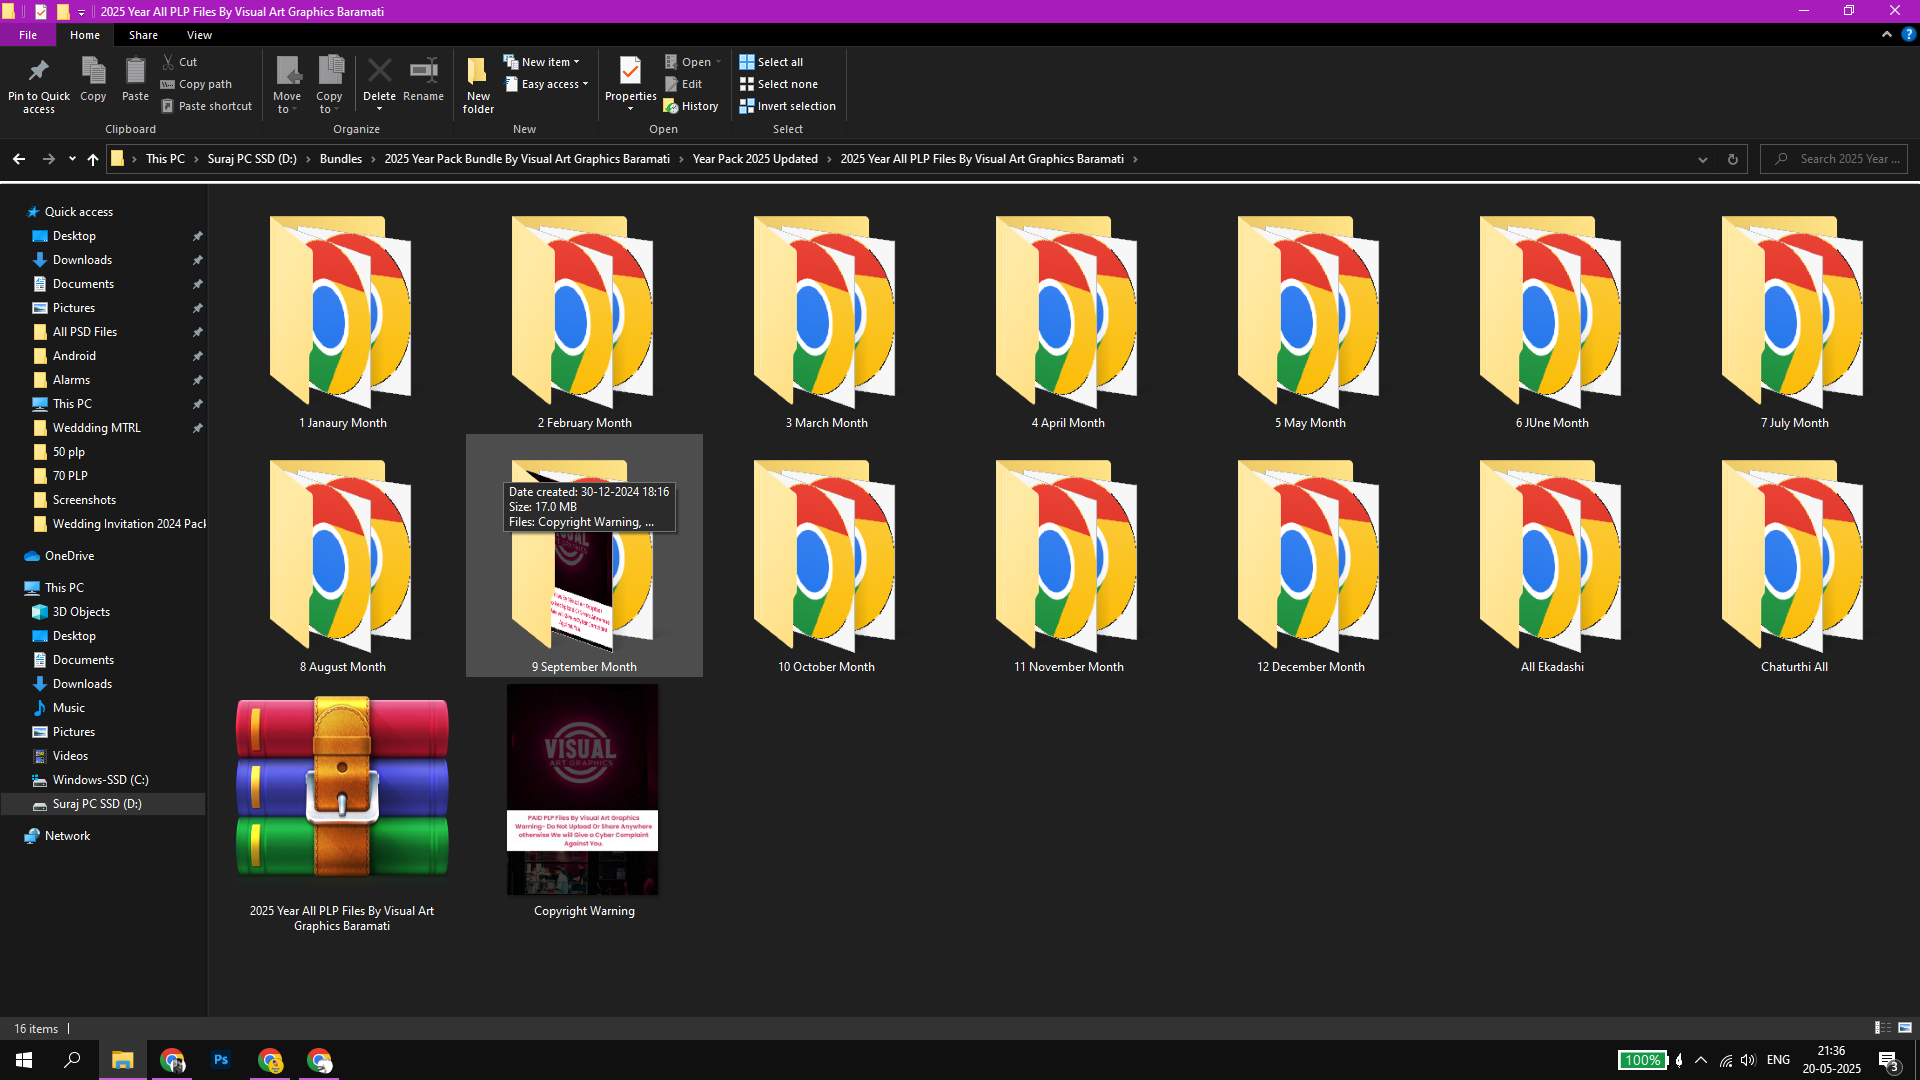Click the Pin to Quick access icon
The image size is (1920, 1080).
[39, 84]
